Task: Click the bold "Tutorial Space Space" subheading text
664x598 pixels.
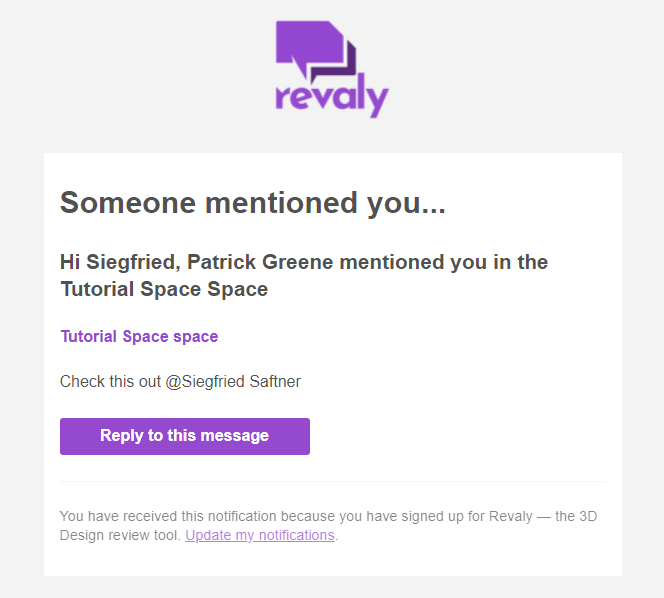Action: 164,289
